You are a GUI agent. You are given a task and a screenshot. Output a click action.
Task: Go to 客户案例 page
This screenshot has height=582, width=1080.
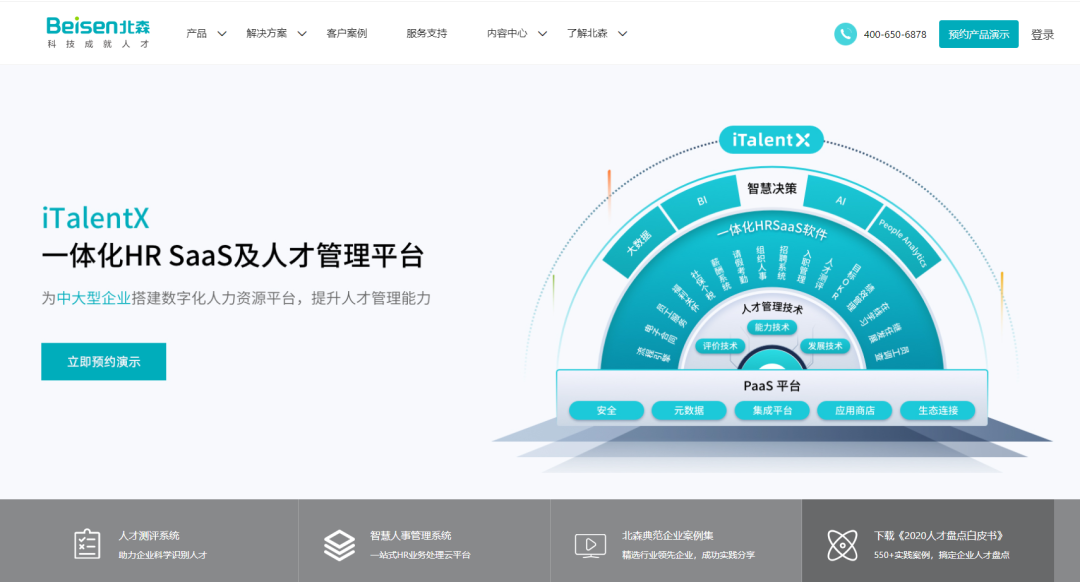click(346, 33)
